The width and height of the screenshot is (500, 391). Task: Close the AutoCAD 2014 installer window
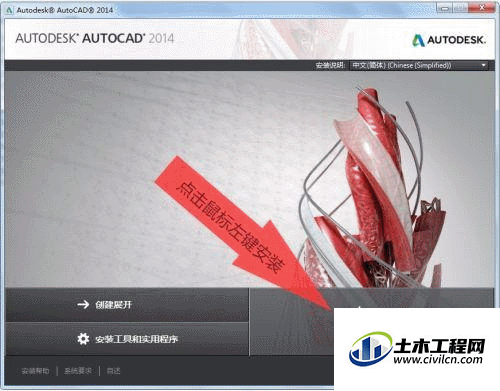[482, 8]
